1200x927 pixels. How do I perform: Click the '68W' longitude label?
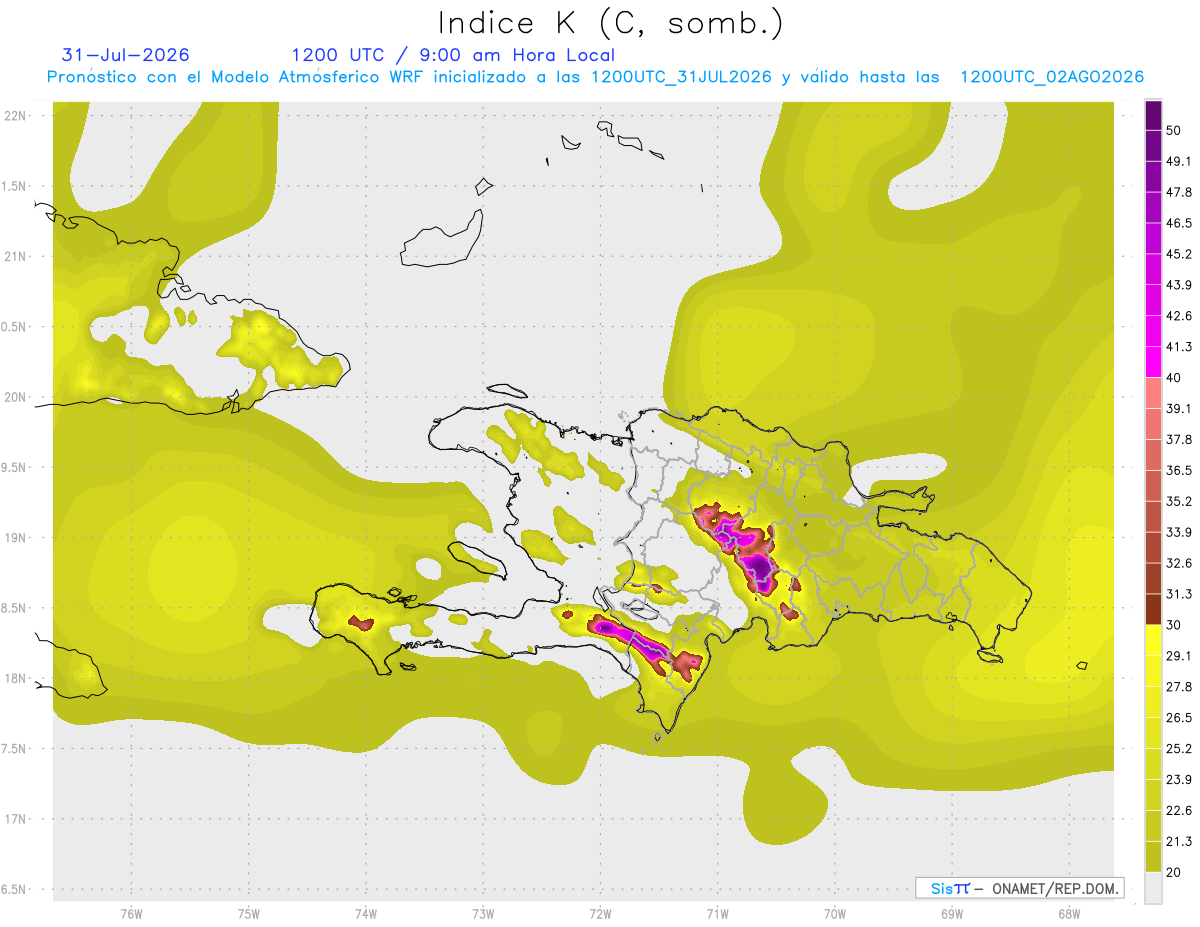(x=1069, y=914)
